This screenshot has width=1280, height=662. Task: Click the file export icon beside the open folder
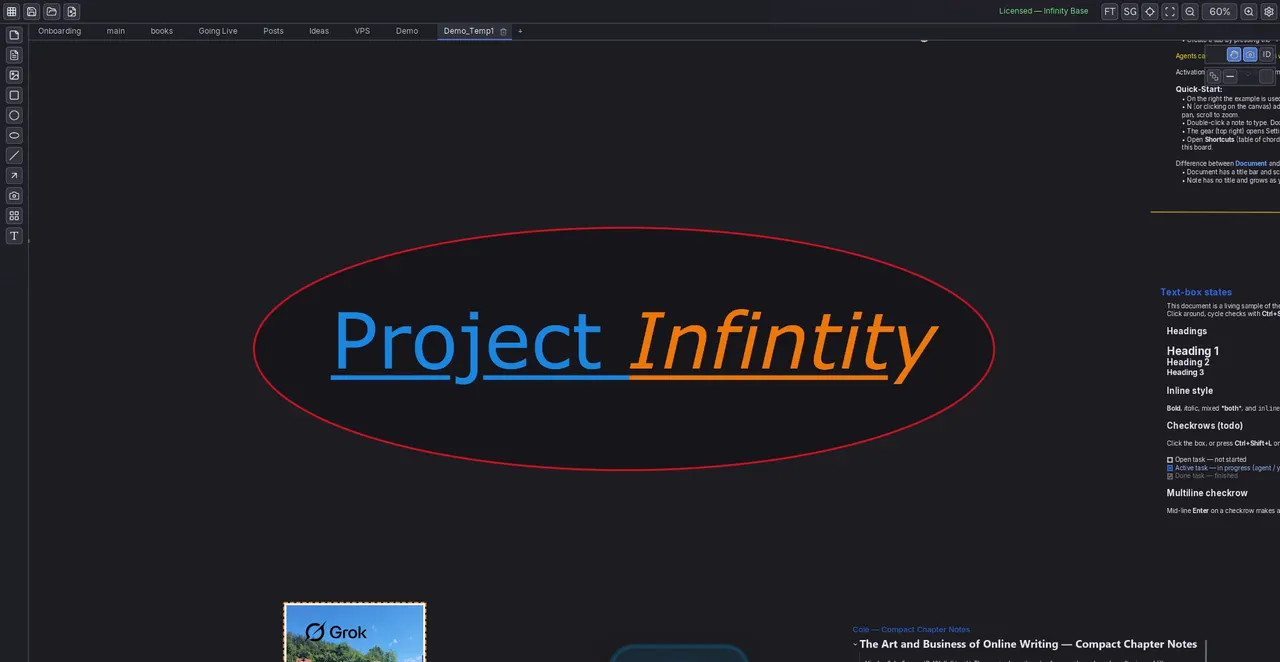[x=72, y=12]
